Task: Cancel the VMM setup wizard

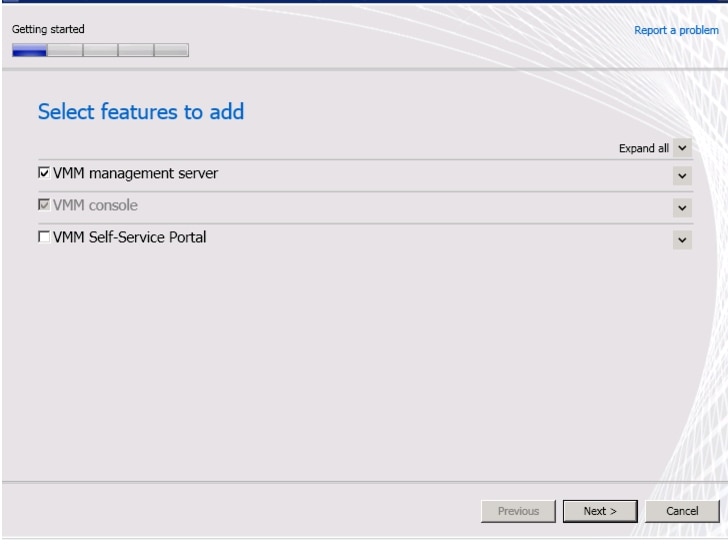Action: [682, 511]
